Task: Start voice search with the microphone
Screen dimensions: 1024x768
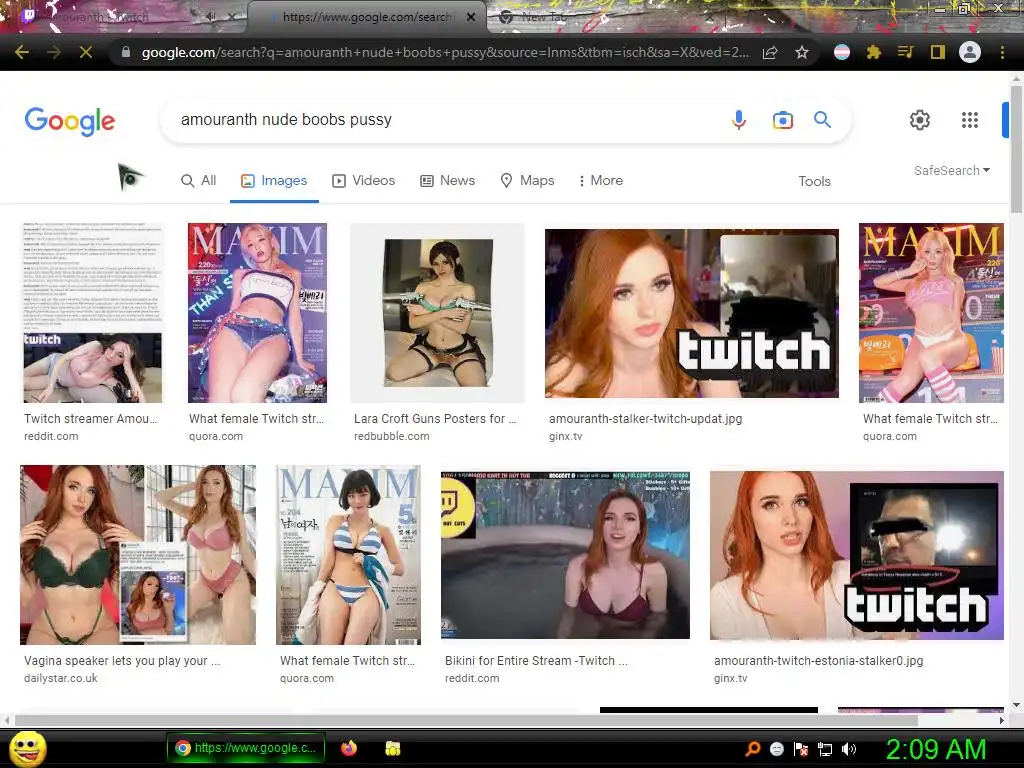Action: pos(739,120)
